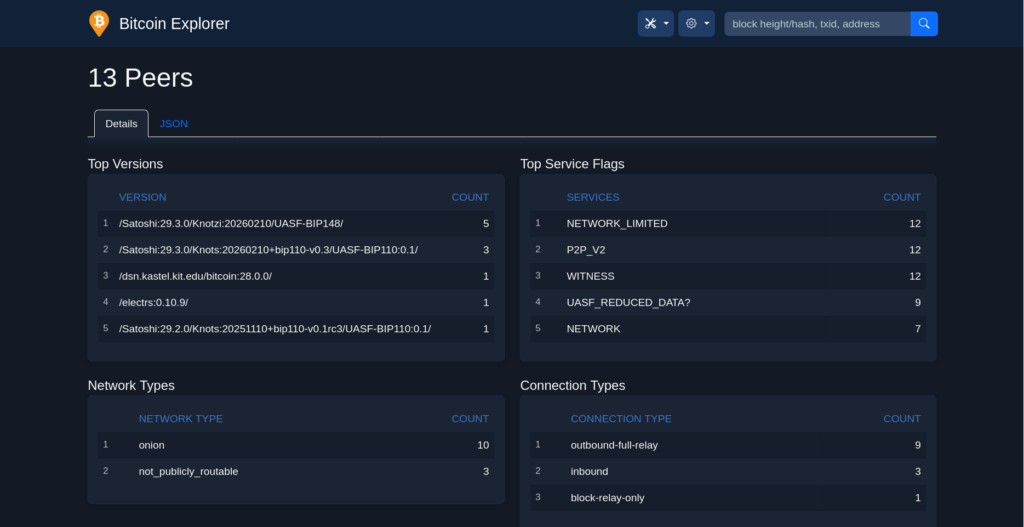Select the /electrs:0.10.9/ version row
The width and height of the screenshot is (1024, 527).
click(153, 303)
